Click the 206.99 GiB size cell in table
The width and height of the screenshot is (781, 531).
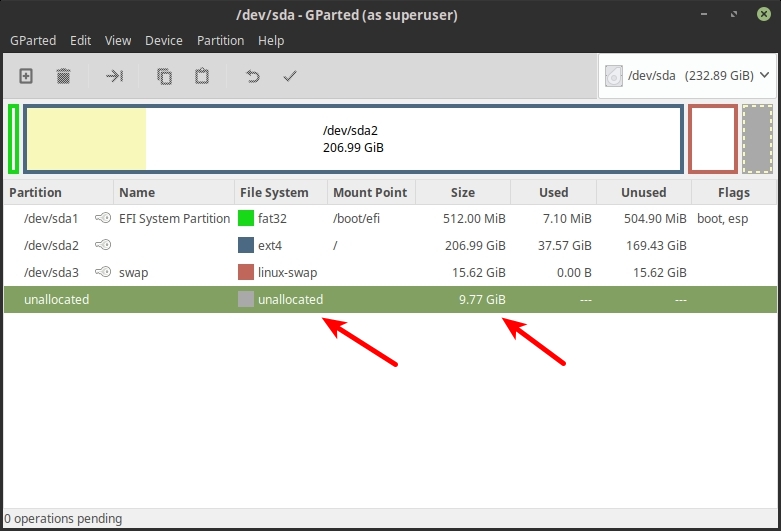click(x=475, y=246)
